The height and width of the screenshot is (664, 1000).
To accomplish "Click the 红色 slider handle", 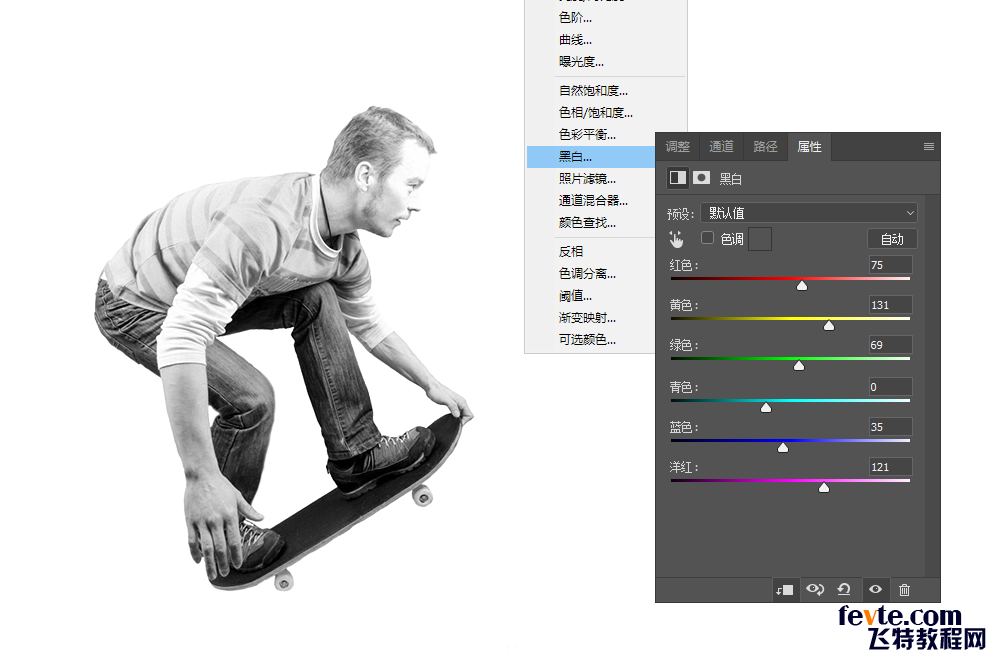I will [802, 286].
